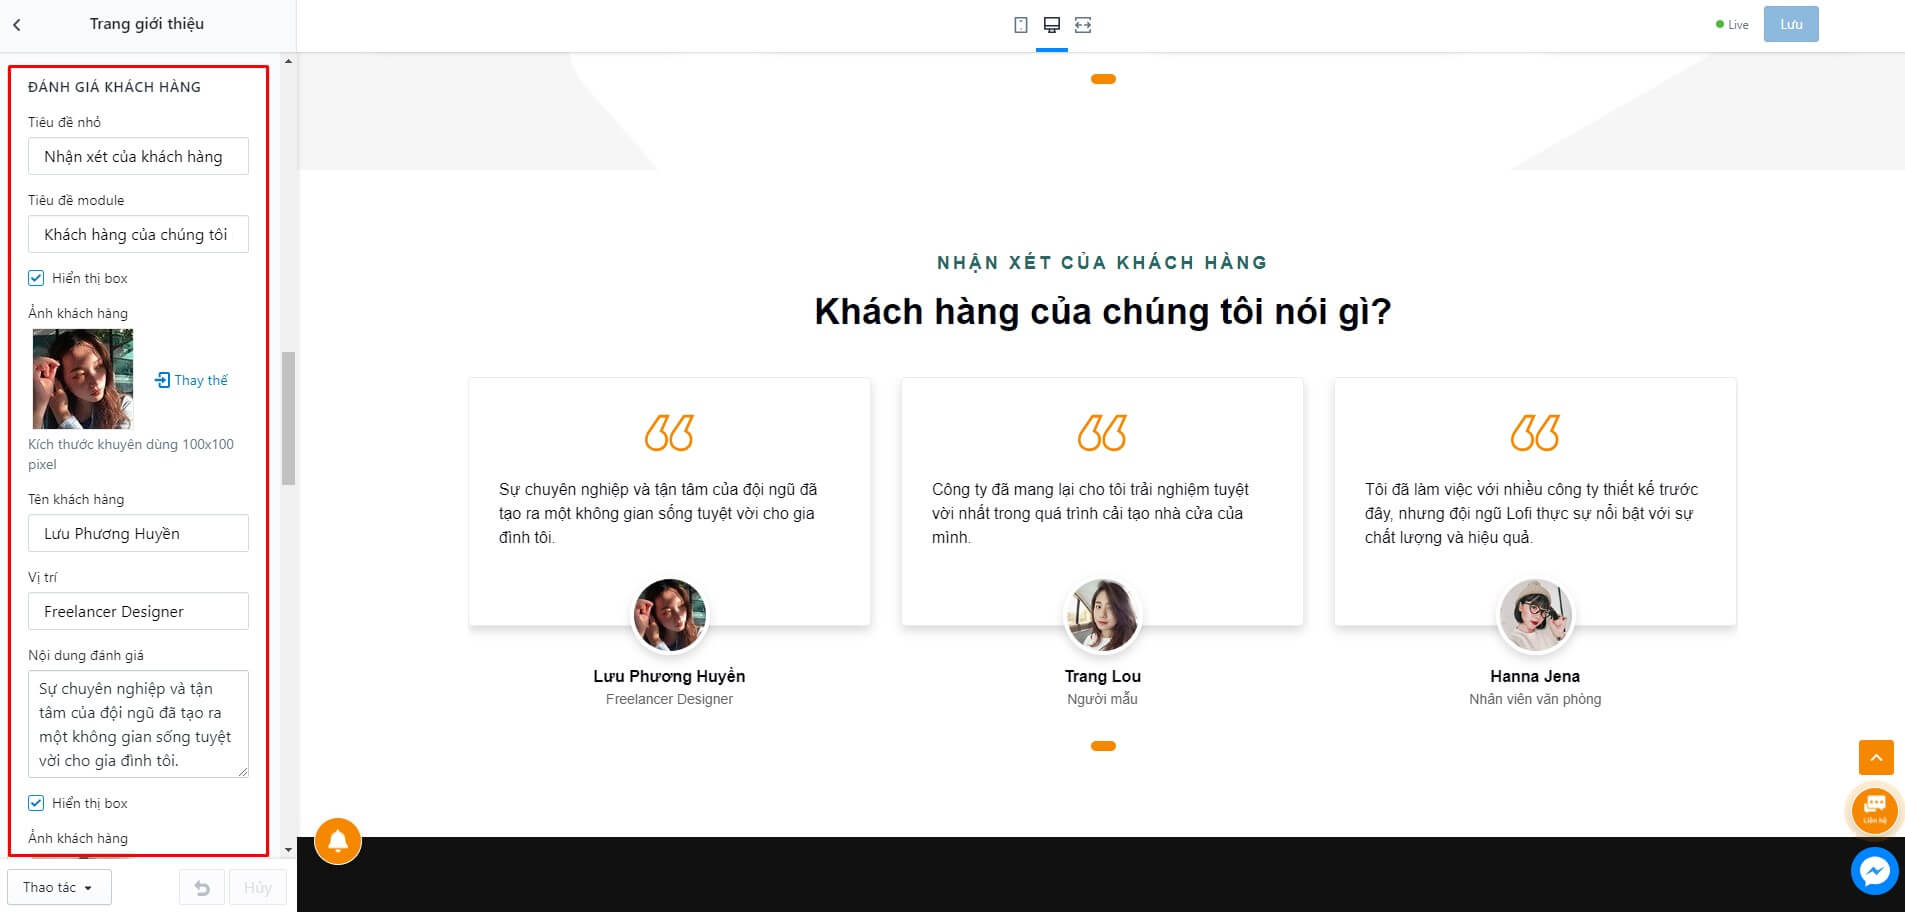Click the orange slider dot below testimonials

tap(1103, 746)
